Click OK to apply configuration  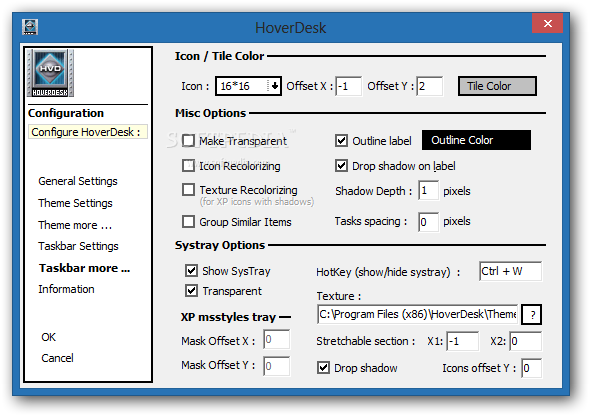tap(49, 337)
